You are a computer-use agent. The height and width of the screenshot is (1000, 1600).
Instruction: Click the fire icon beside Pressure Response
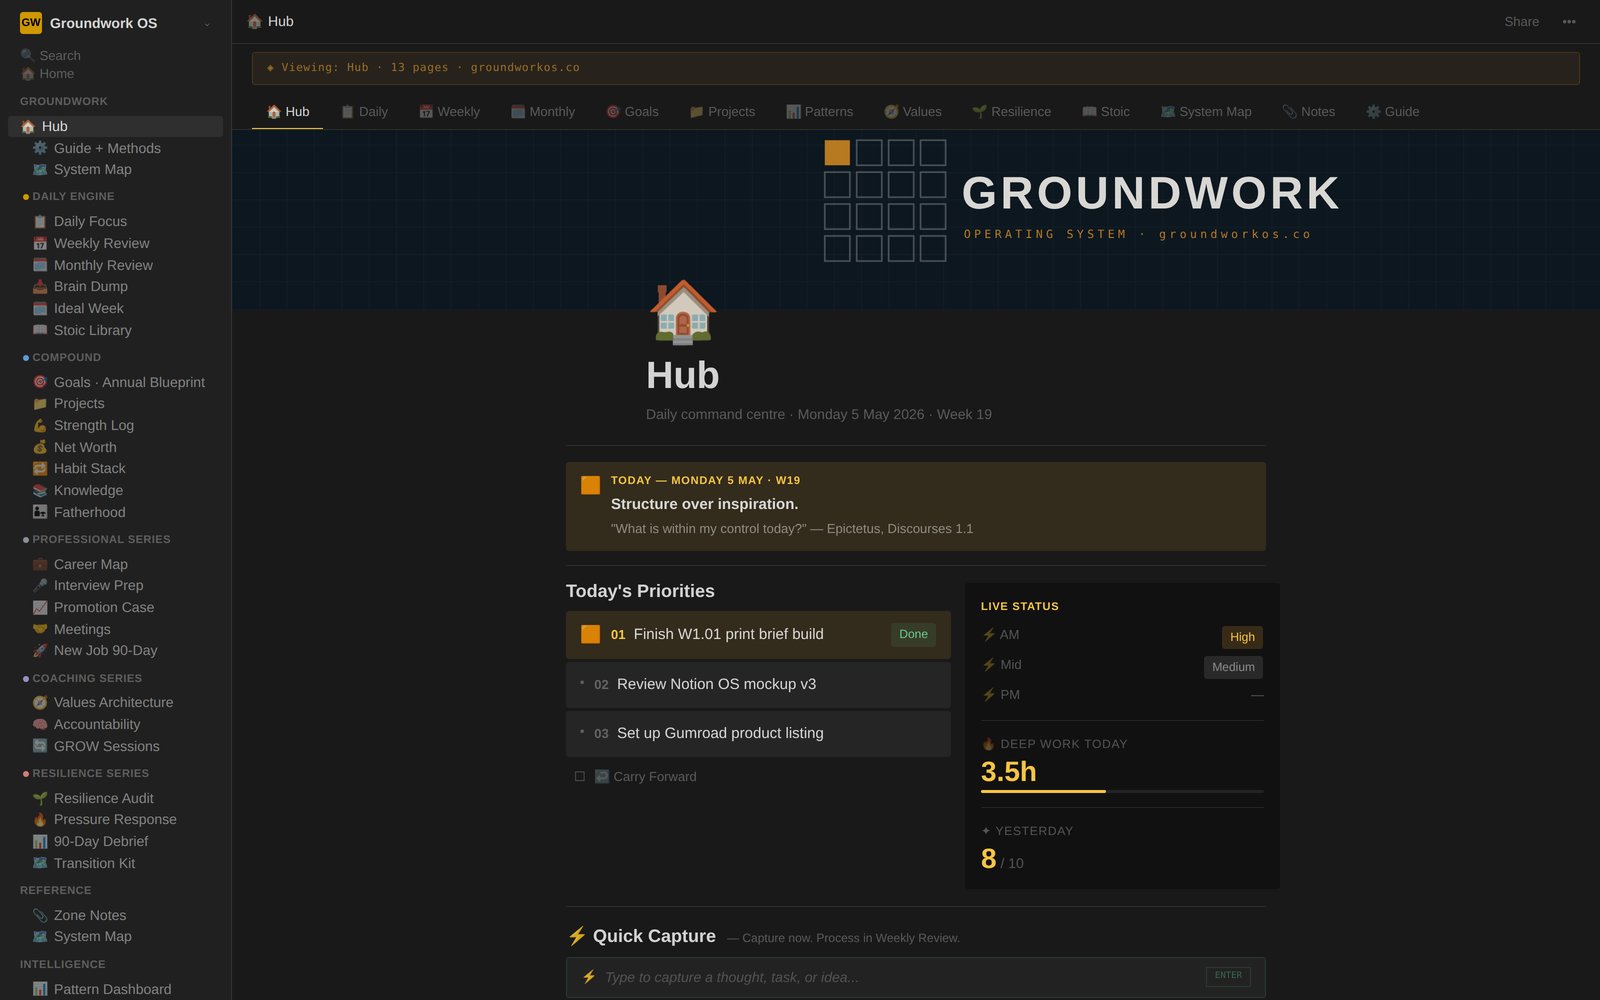point(40,819)
